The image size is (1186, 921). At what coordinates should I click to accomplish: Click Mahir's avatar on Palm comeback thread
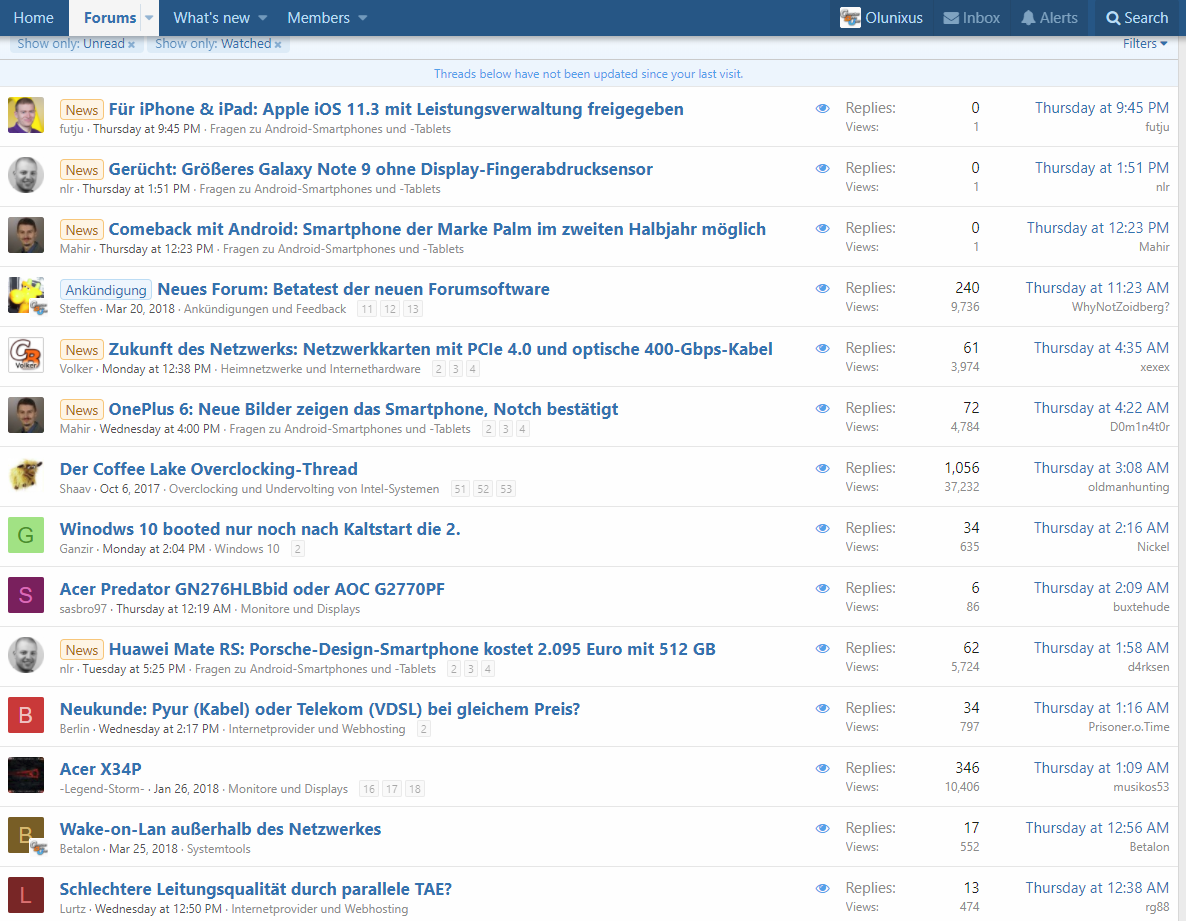point(26,235)
